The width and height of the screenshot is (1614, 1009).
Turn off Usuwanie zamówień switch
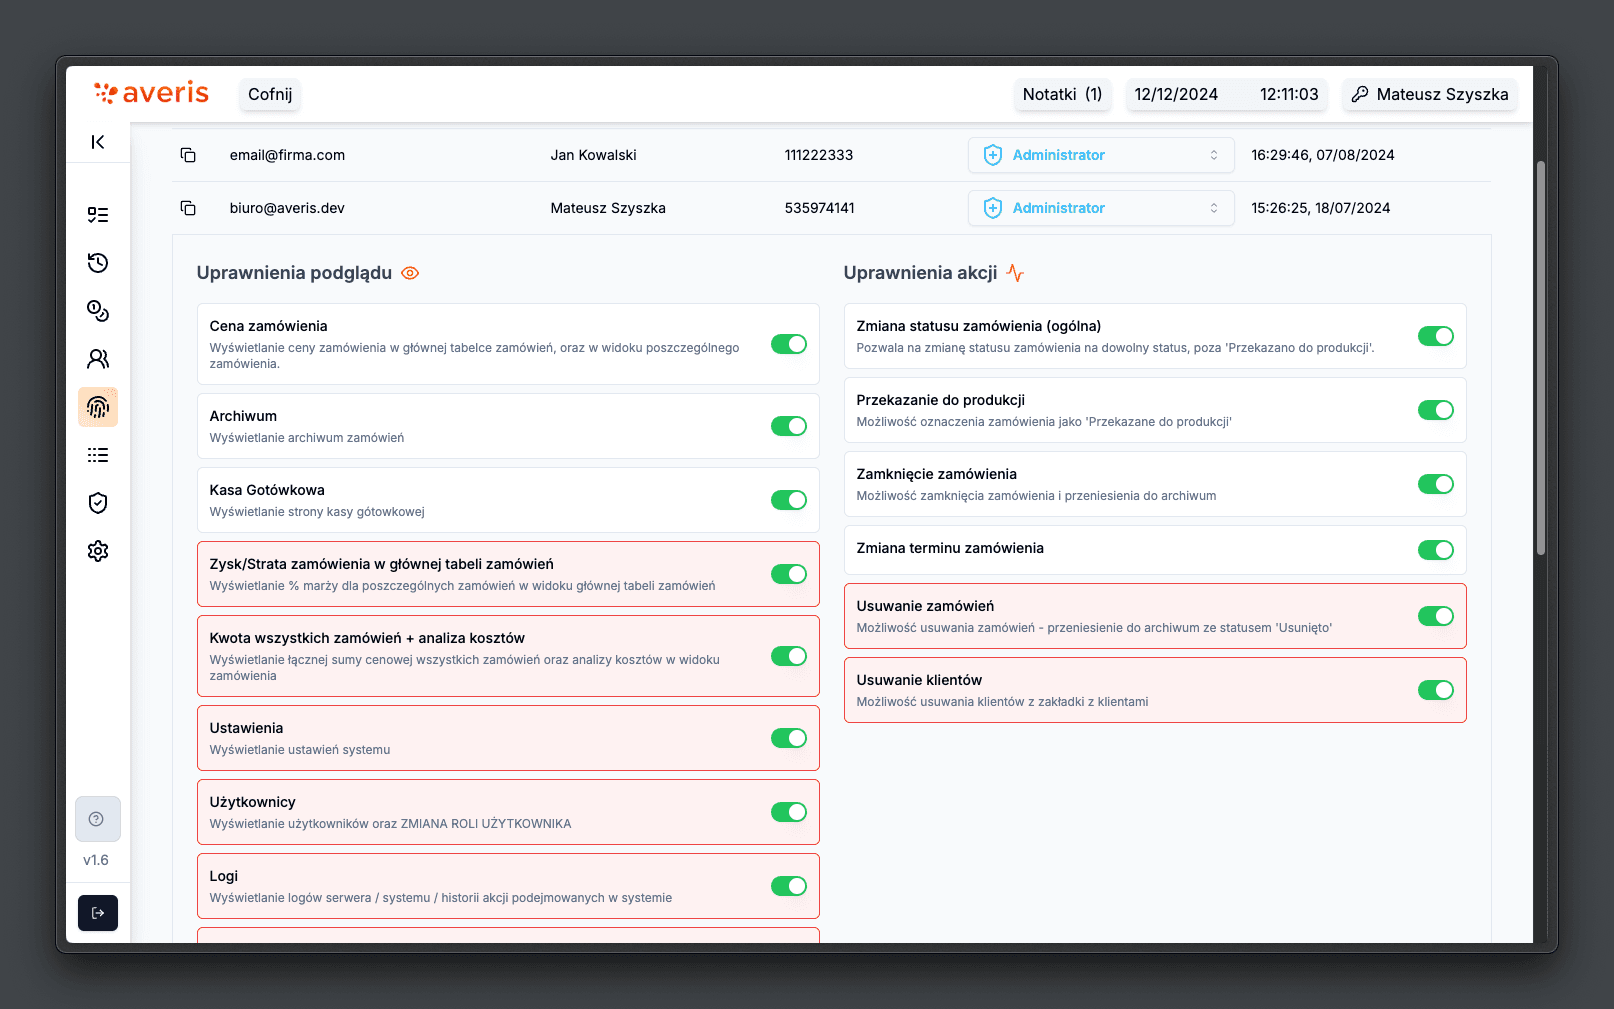pos(1436,616)
